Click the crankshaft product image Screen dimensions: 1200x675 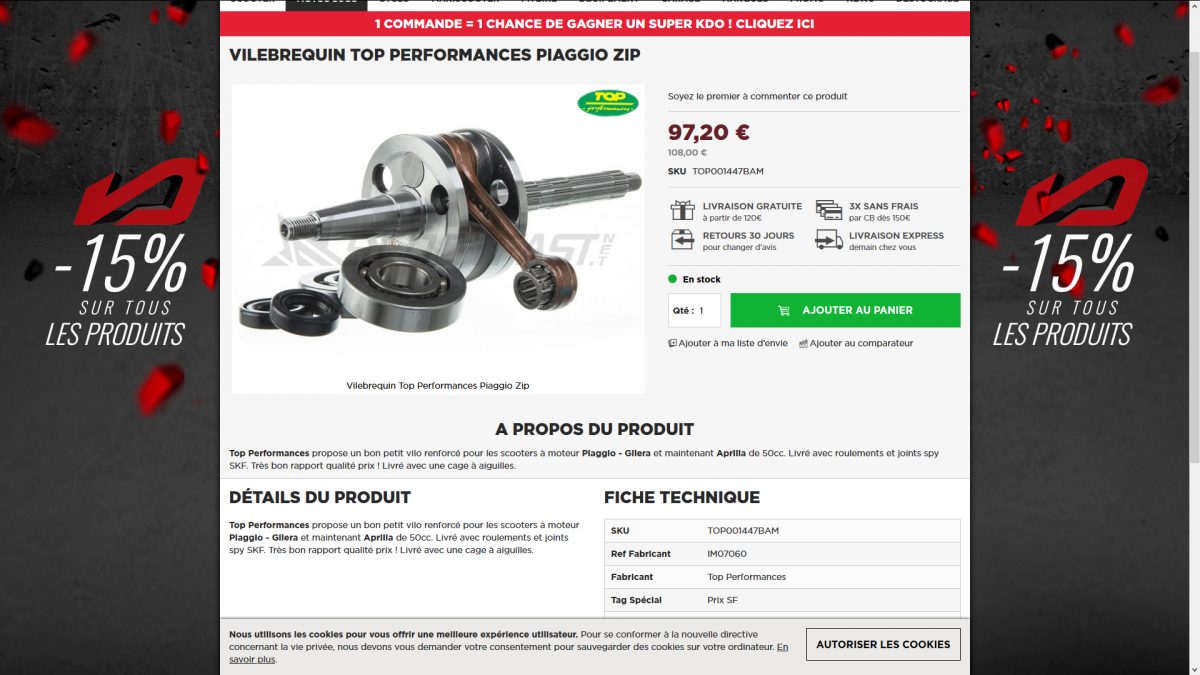438,230
